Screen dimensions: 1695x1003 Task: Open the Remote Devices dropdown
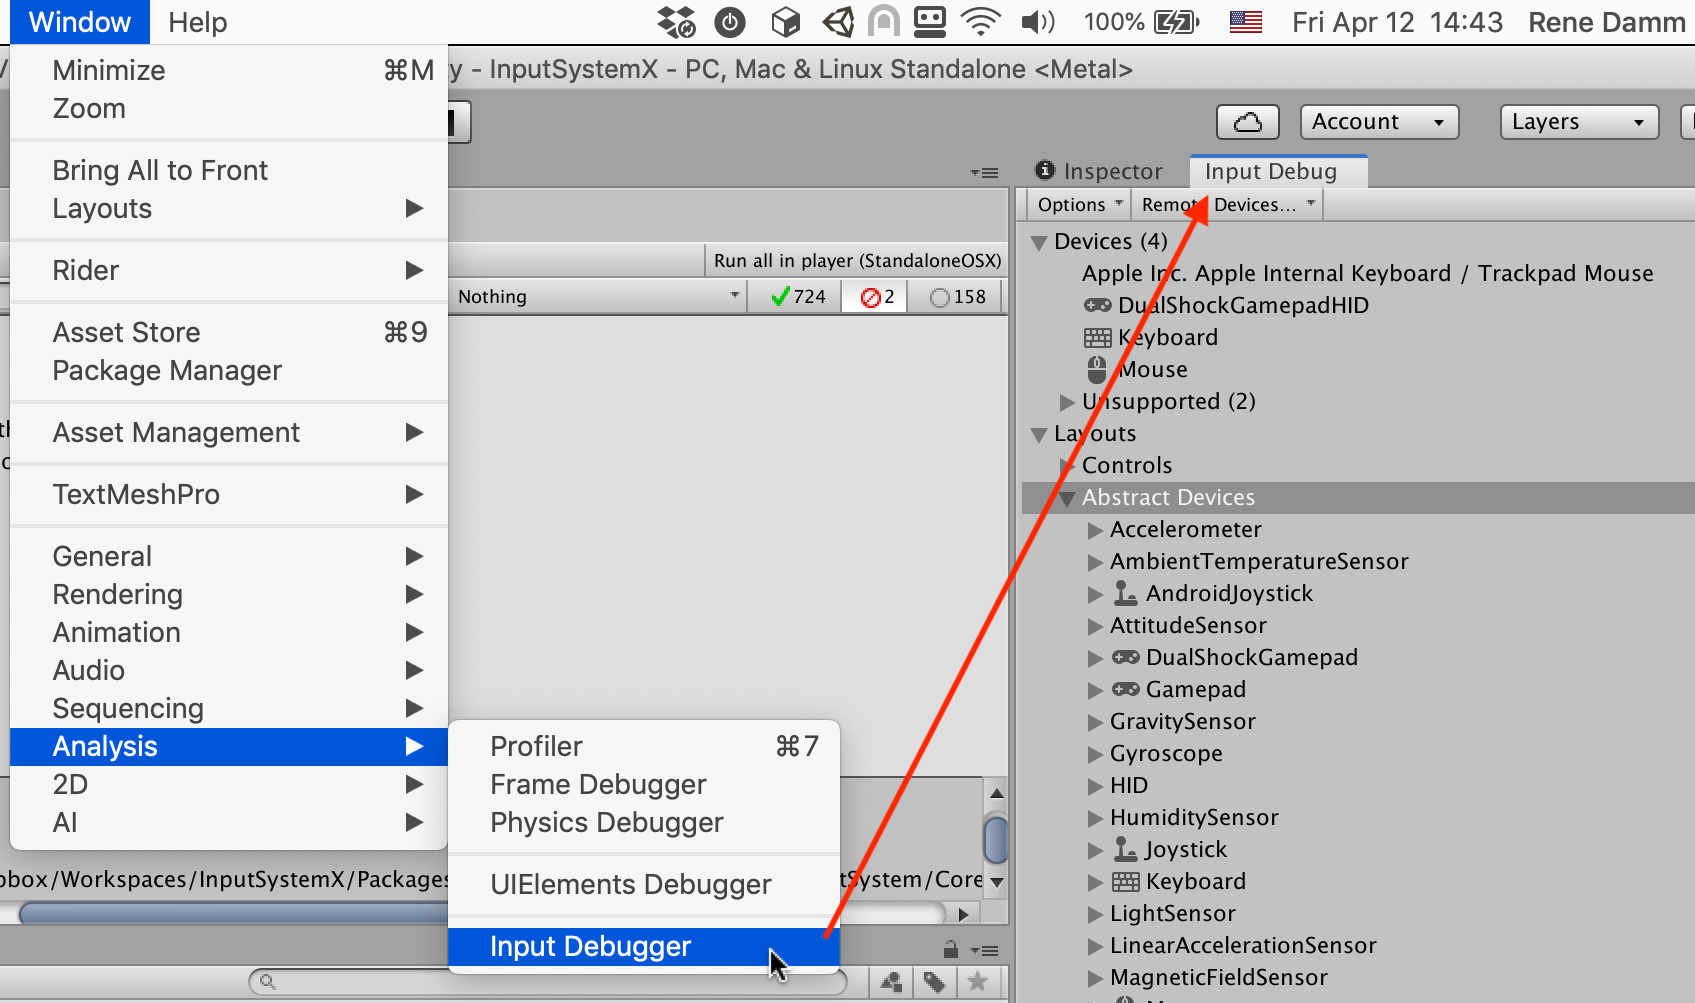[1228, 204]
